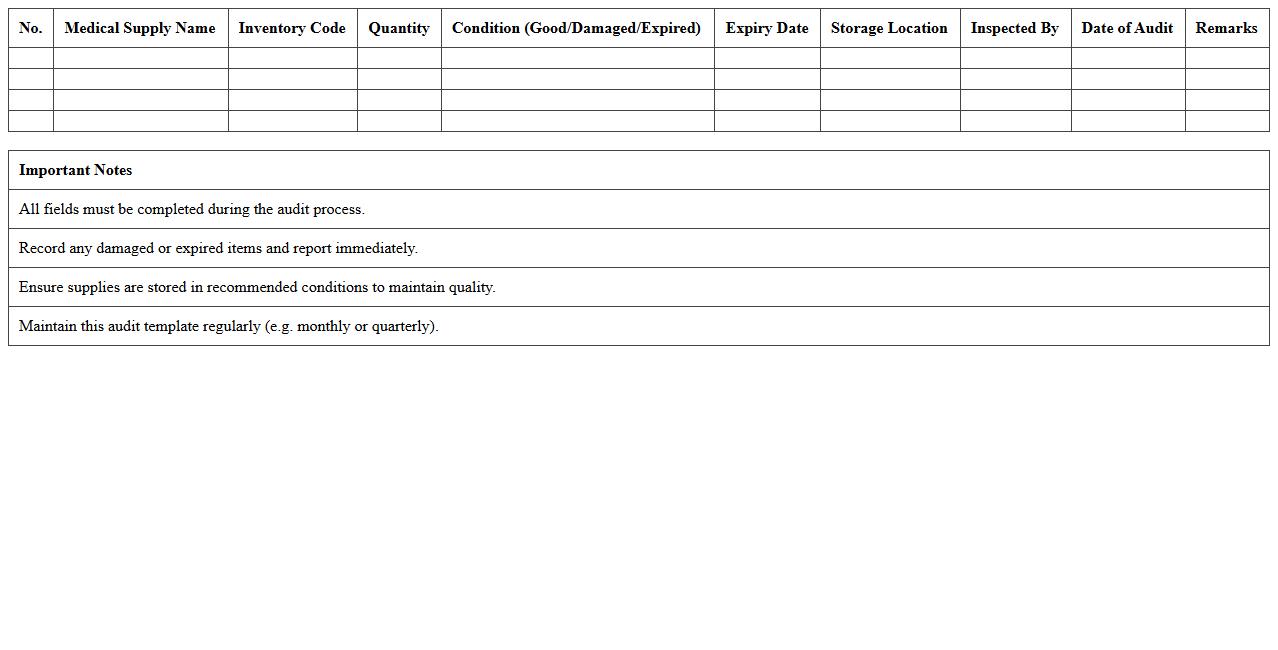The image size is (1278, 650).
Task: Click the 'Condition (Good/Damaged/Expired)' header
Action: 577,28
